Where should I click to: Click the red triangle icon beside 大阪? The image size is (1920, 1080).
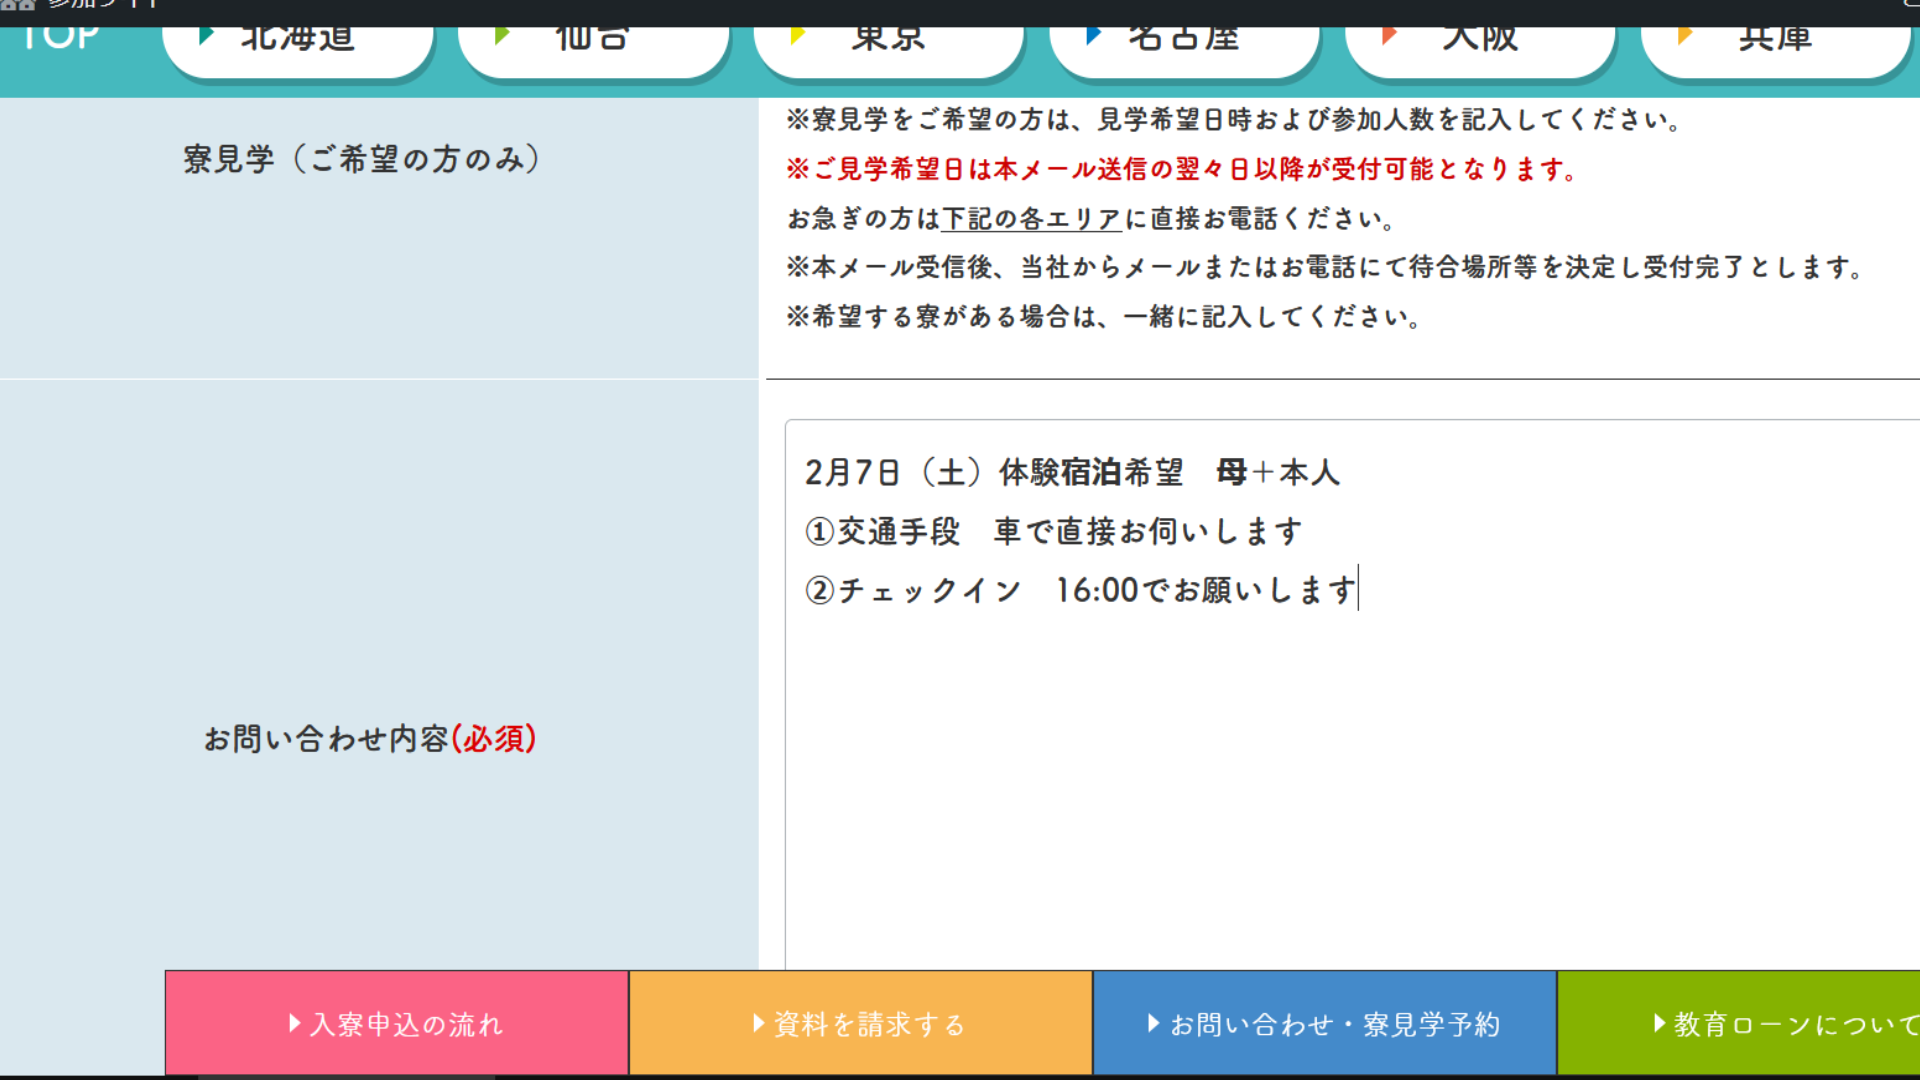(1389, 36)
